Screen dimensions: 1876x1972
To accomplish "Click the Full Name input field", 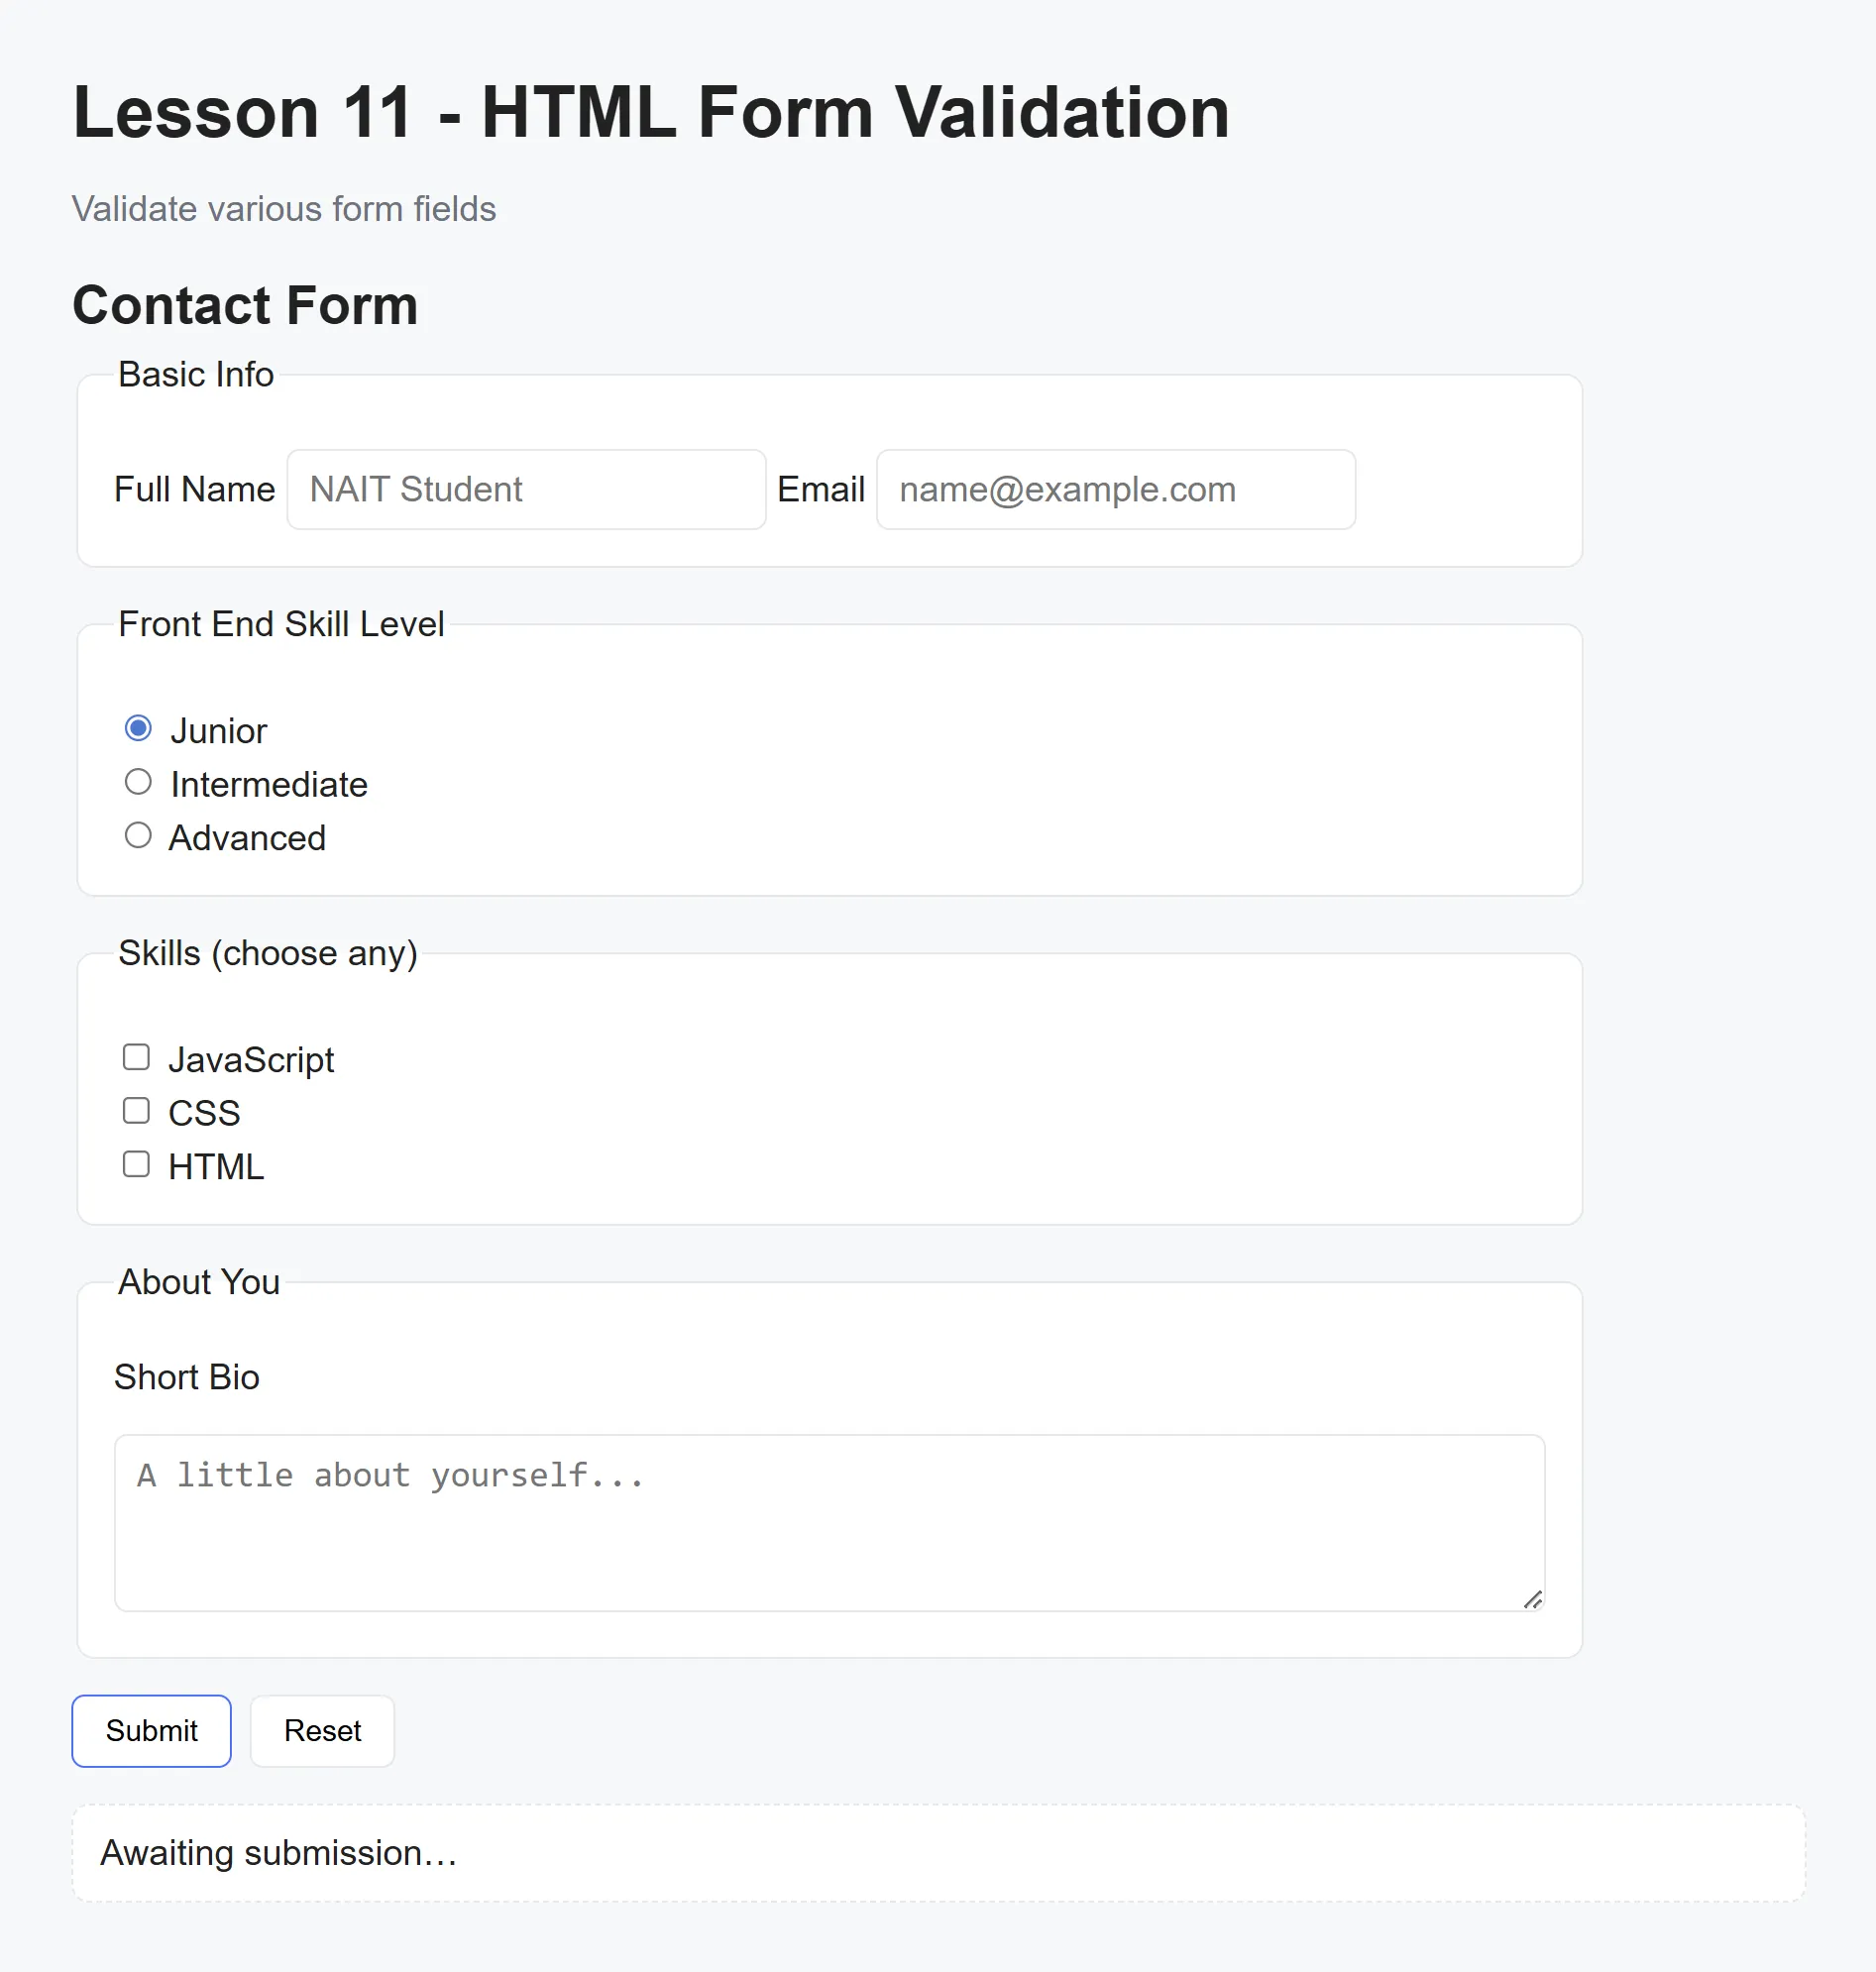I will pos(525,489).
